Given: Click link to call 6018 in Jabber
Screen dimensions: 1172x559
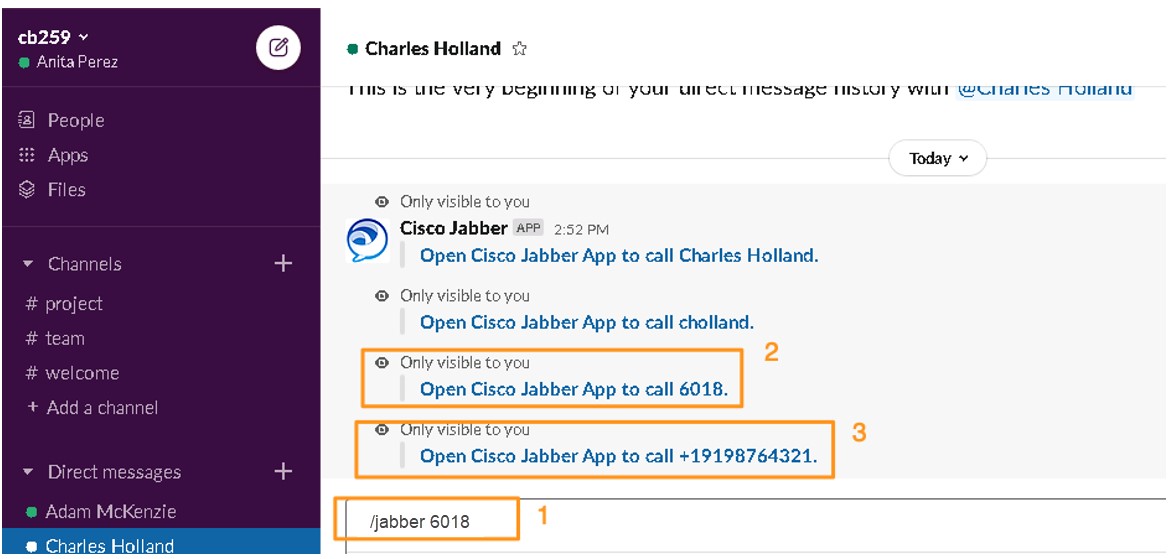Looking at the screenshot, I should 574,389.
